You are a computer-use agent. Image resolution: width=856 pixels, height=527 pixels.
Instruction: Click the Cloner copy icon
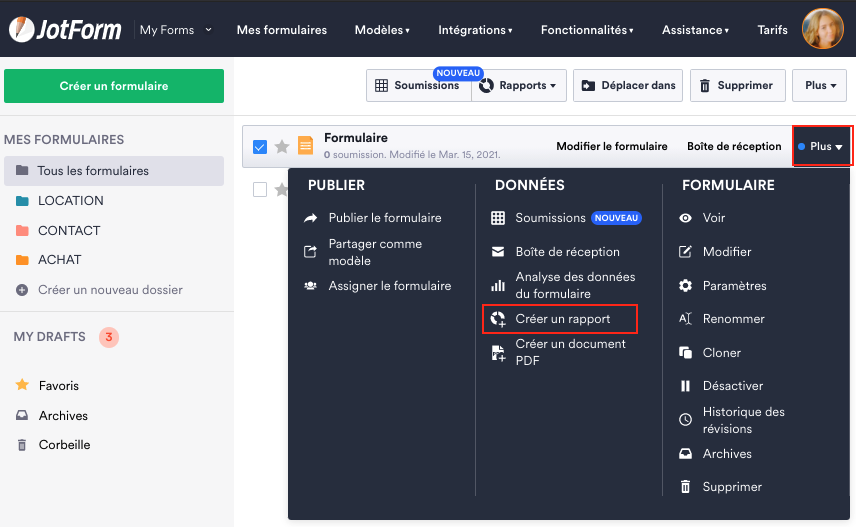[x=685, y=353]
